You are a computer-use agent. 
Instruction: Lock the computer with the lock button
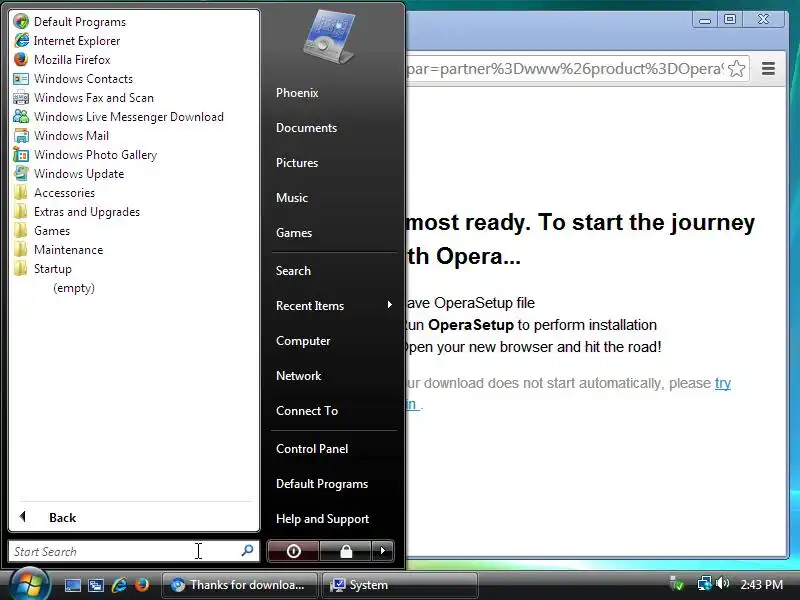click(346, 551)
